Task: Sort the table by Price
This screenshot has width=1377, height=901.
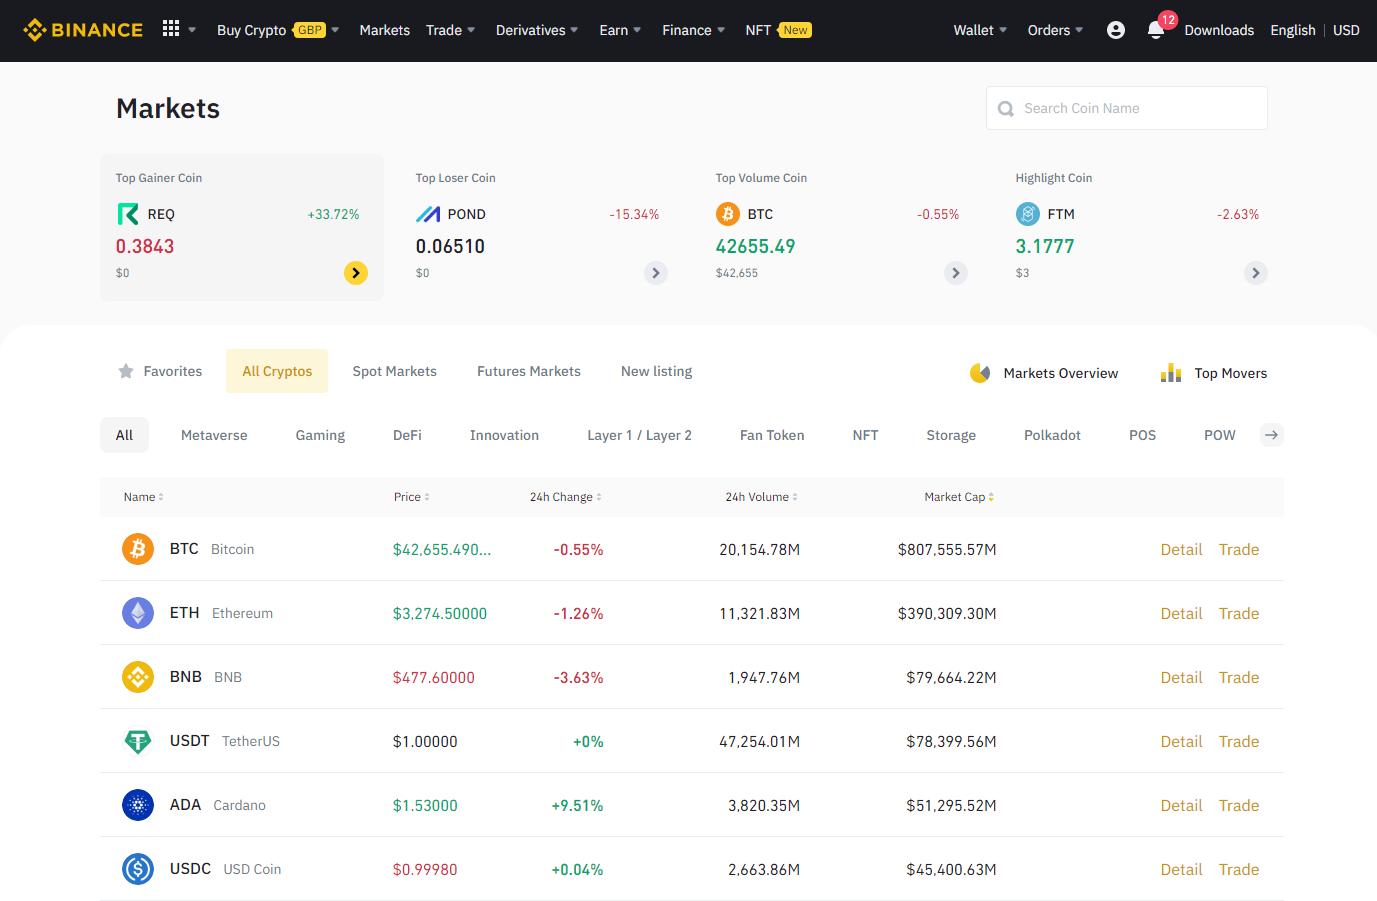Action: click(411, 496)
